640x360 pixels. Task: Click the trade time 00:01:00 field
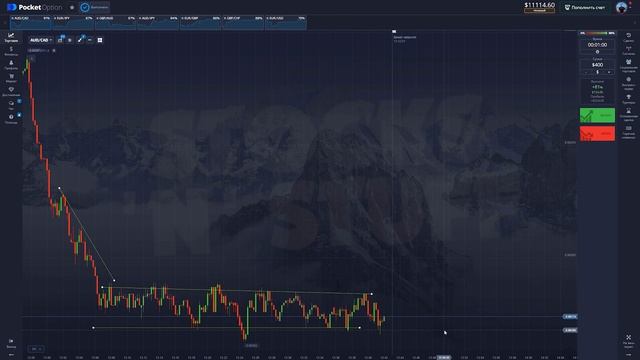597,45
